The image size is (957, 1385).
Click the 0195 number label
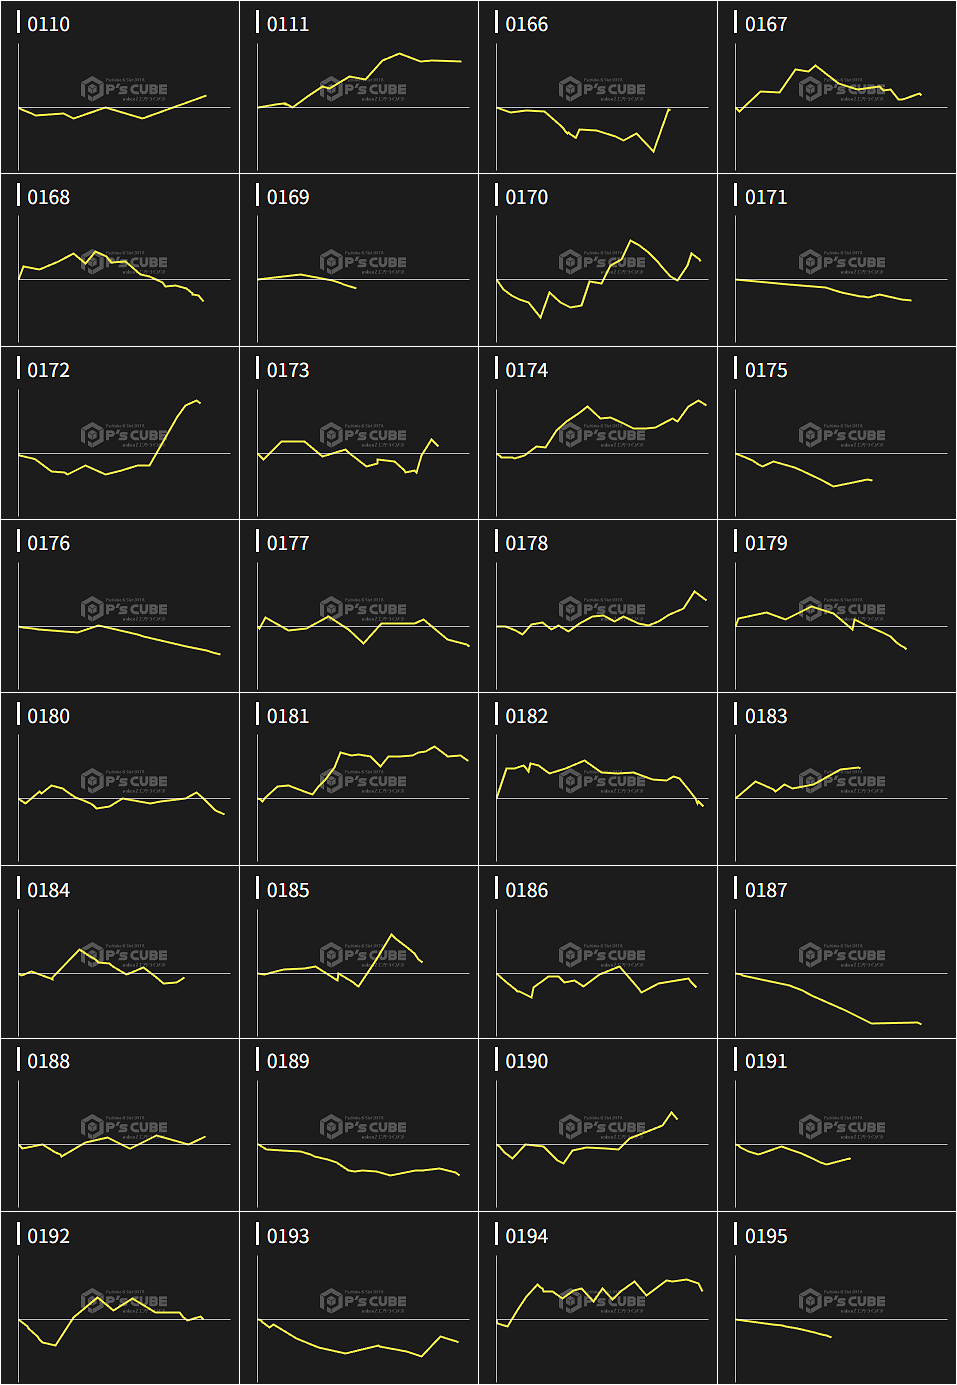(766, 1236)
